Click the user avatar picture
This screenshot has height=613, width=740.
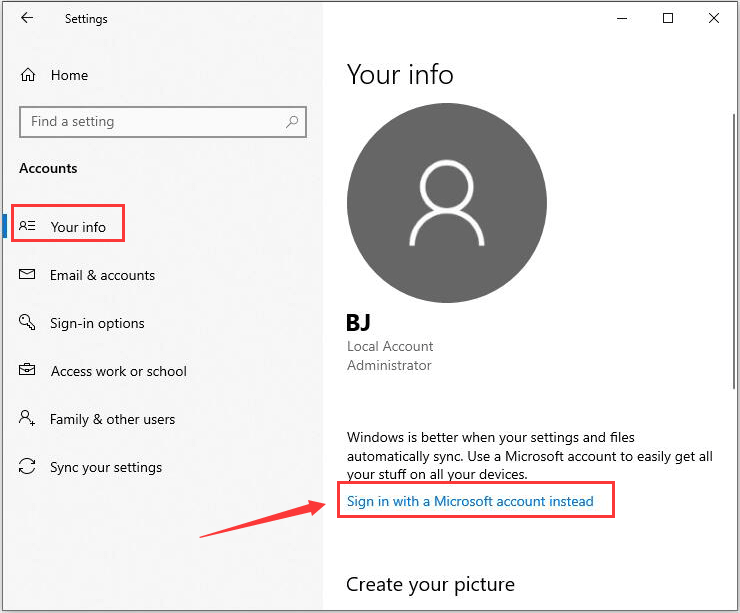pos(447,203)
